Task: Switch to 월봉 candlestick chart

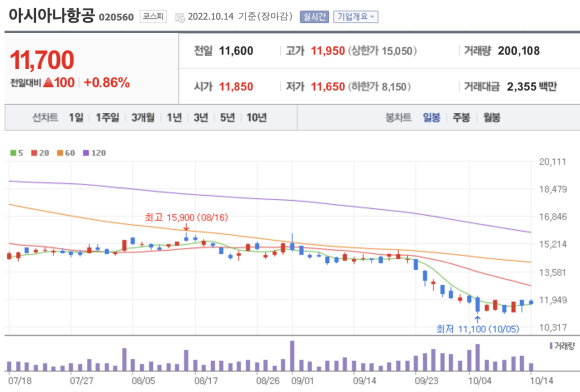Action: pyautogui.click(x=492, y=118)
